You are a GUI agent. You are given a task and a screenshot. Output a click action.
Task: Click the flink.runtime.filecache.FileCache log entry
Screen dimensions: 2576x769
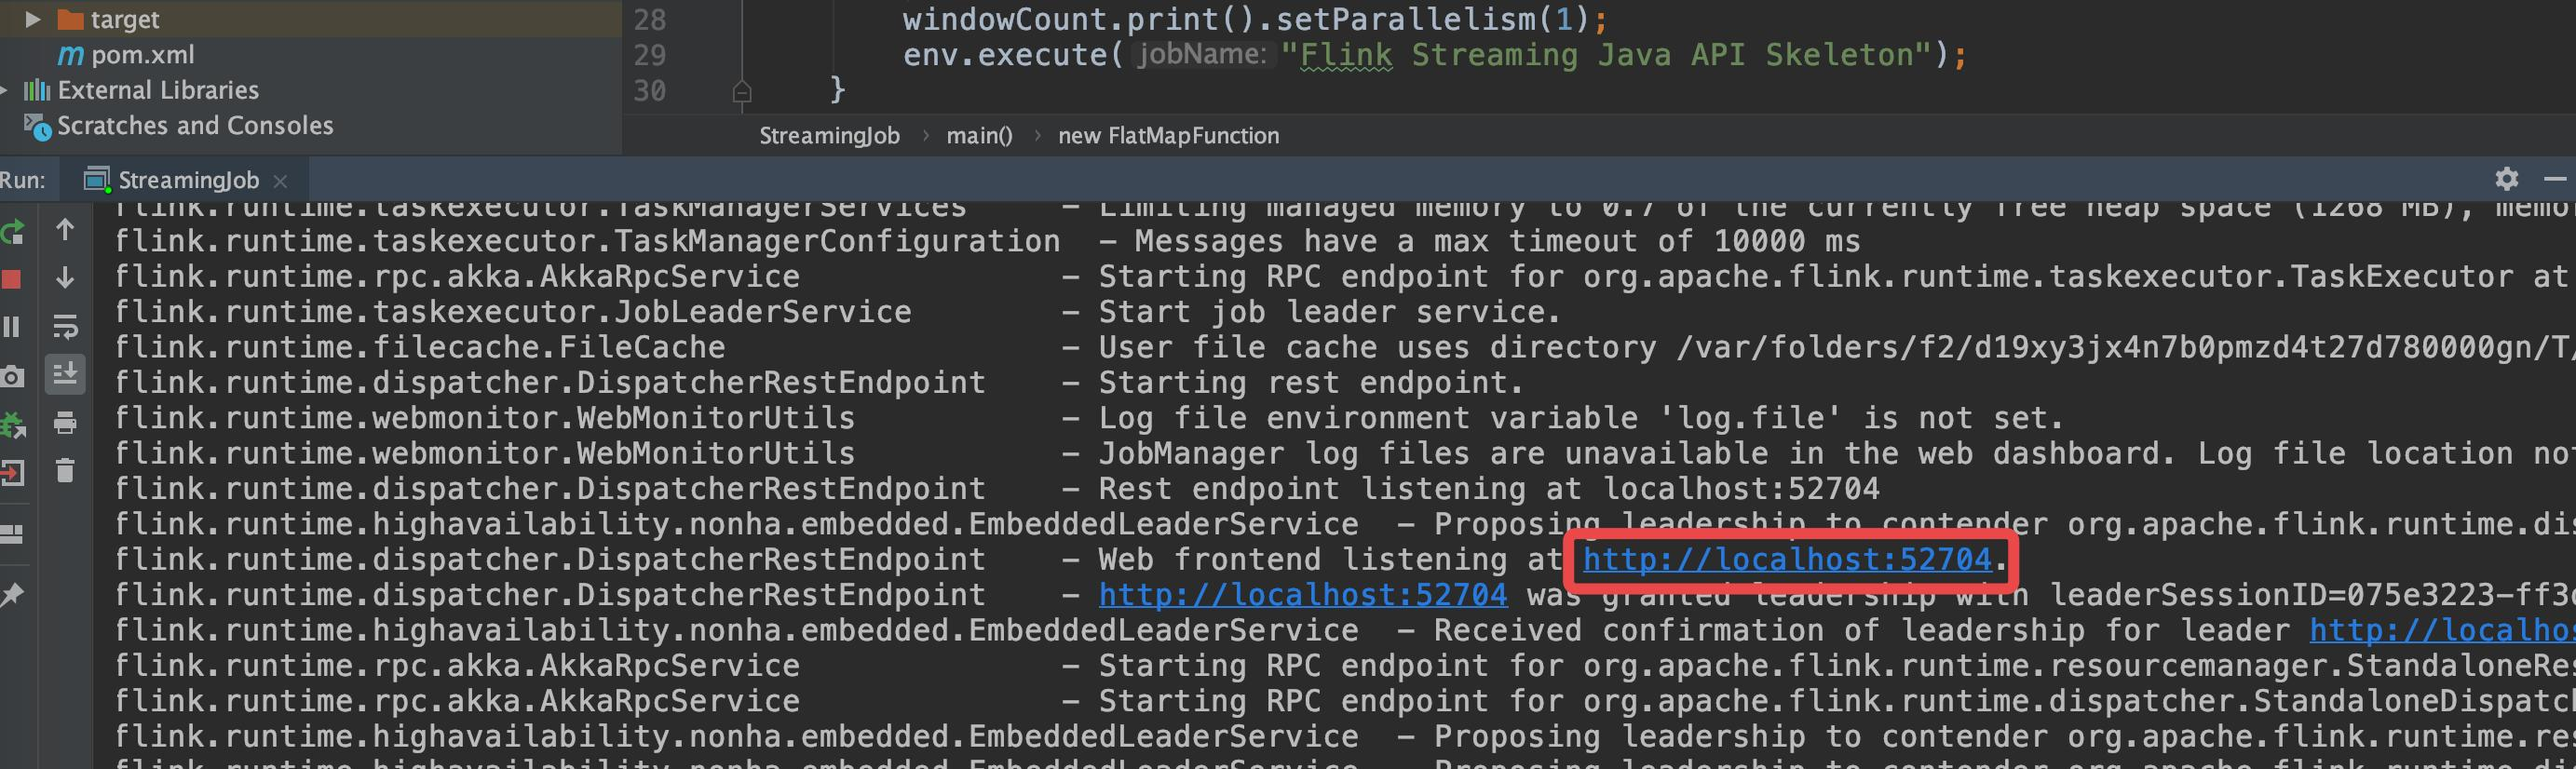420,347
